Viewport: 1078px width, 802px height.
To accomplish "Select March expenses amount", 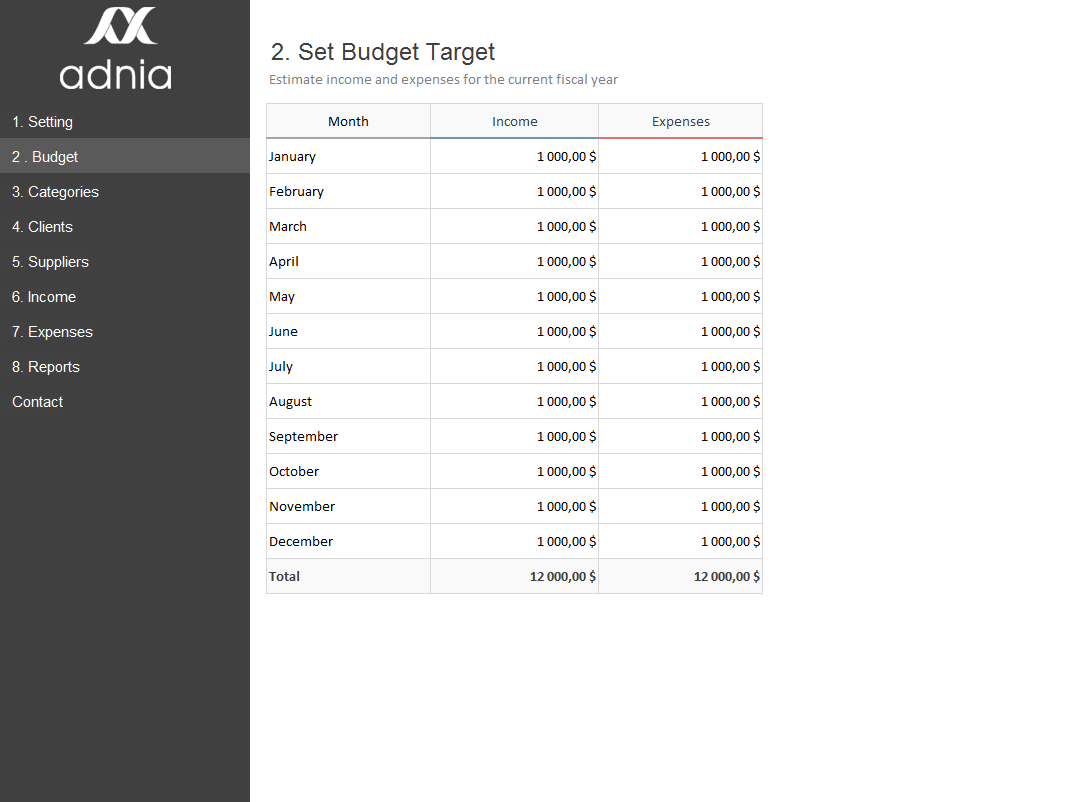I will click(681, 227).
